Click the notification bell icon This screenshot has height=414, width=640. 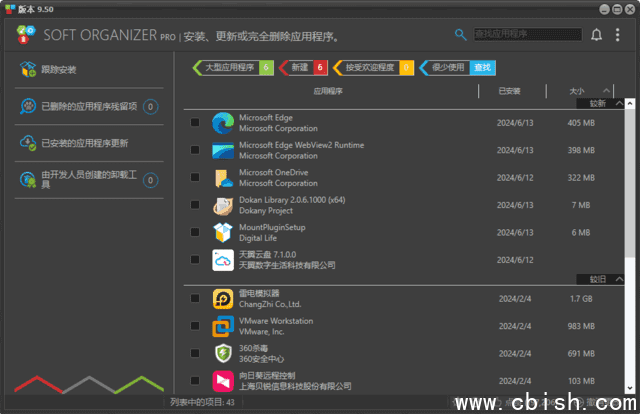[x=597, y=35]
